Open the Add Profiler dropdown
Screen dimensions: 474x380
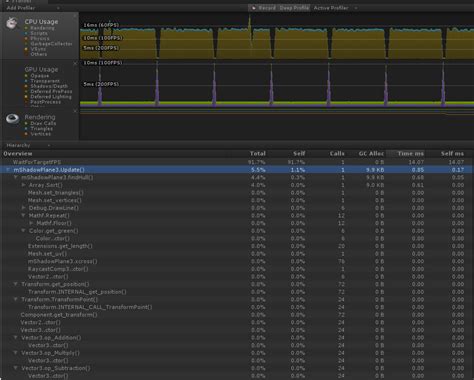(33, 8)
